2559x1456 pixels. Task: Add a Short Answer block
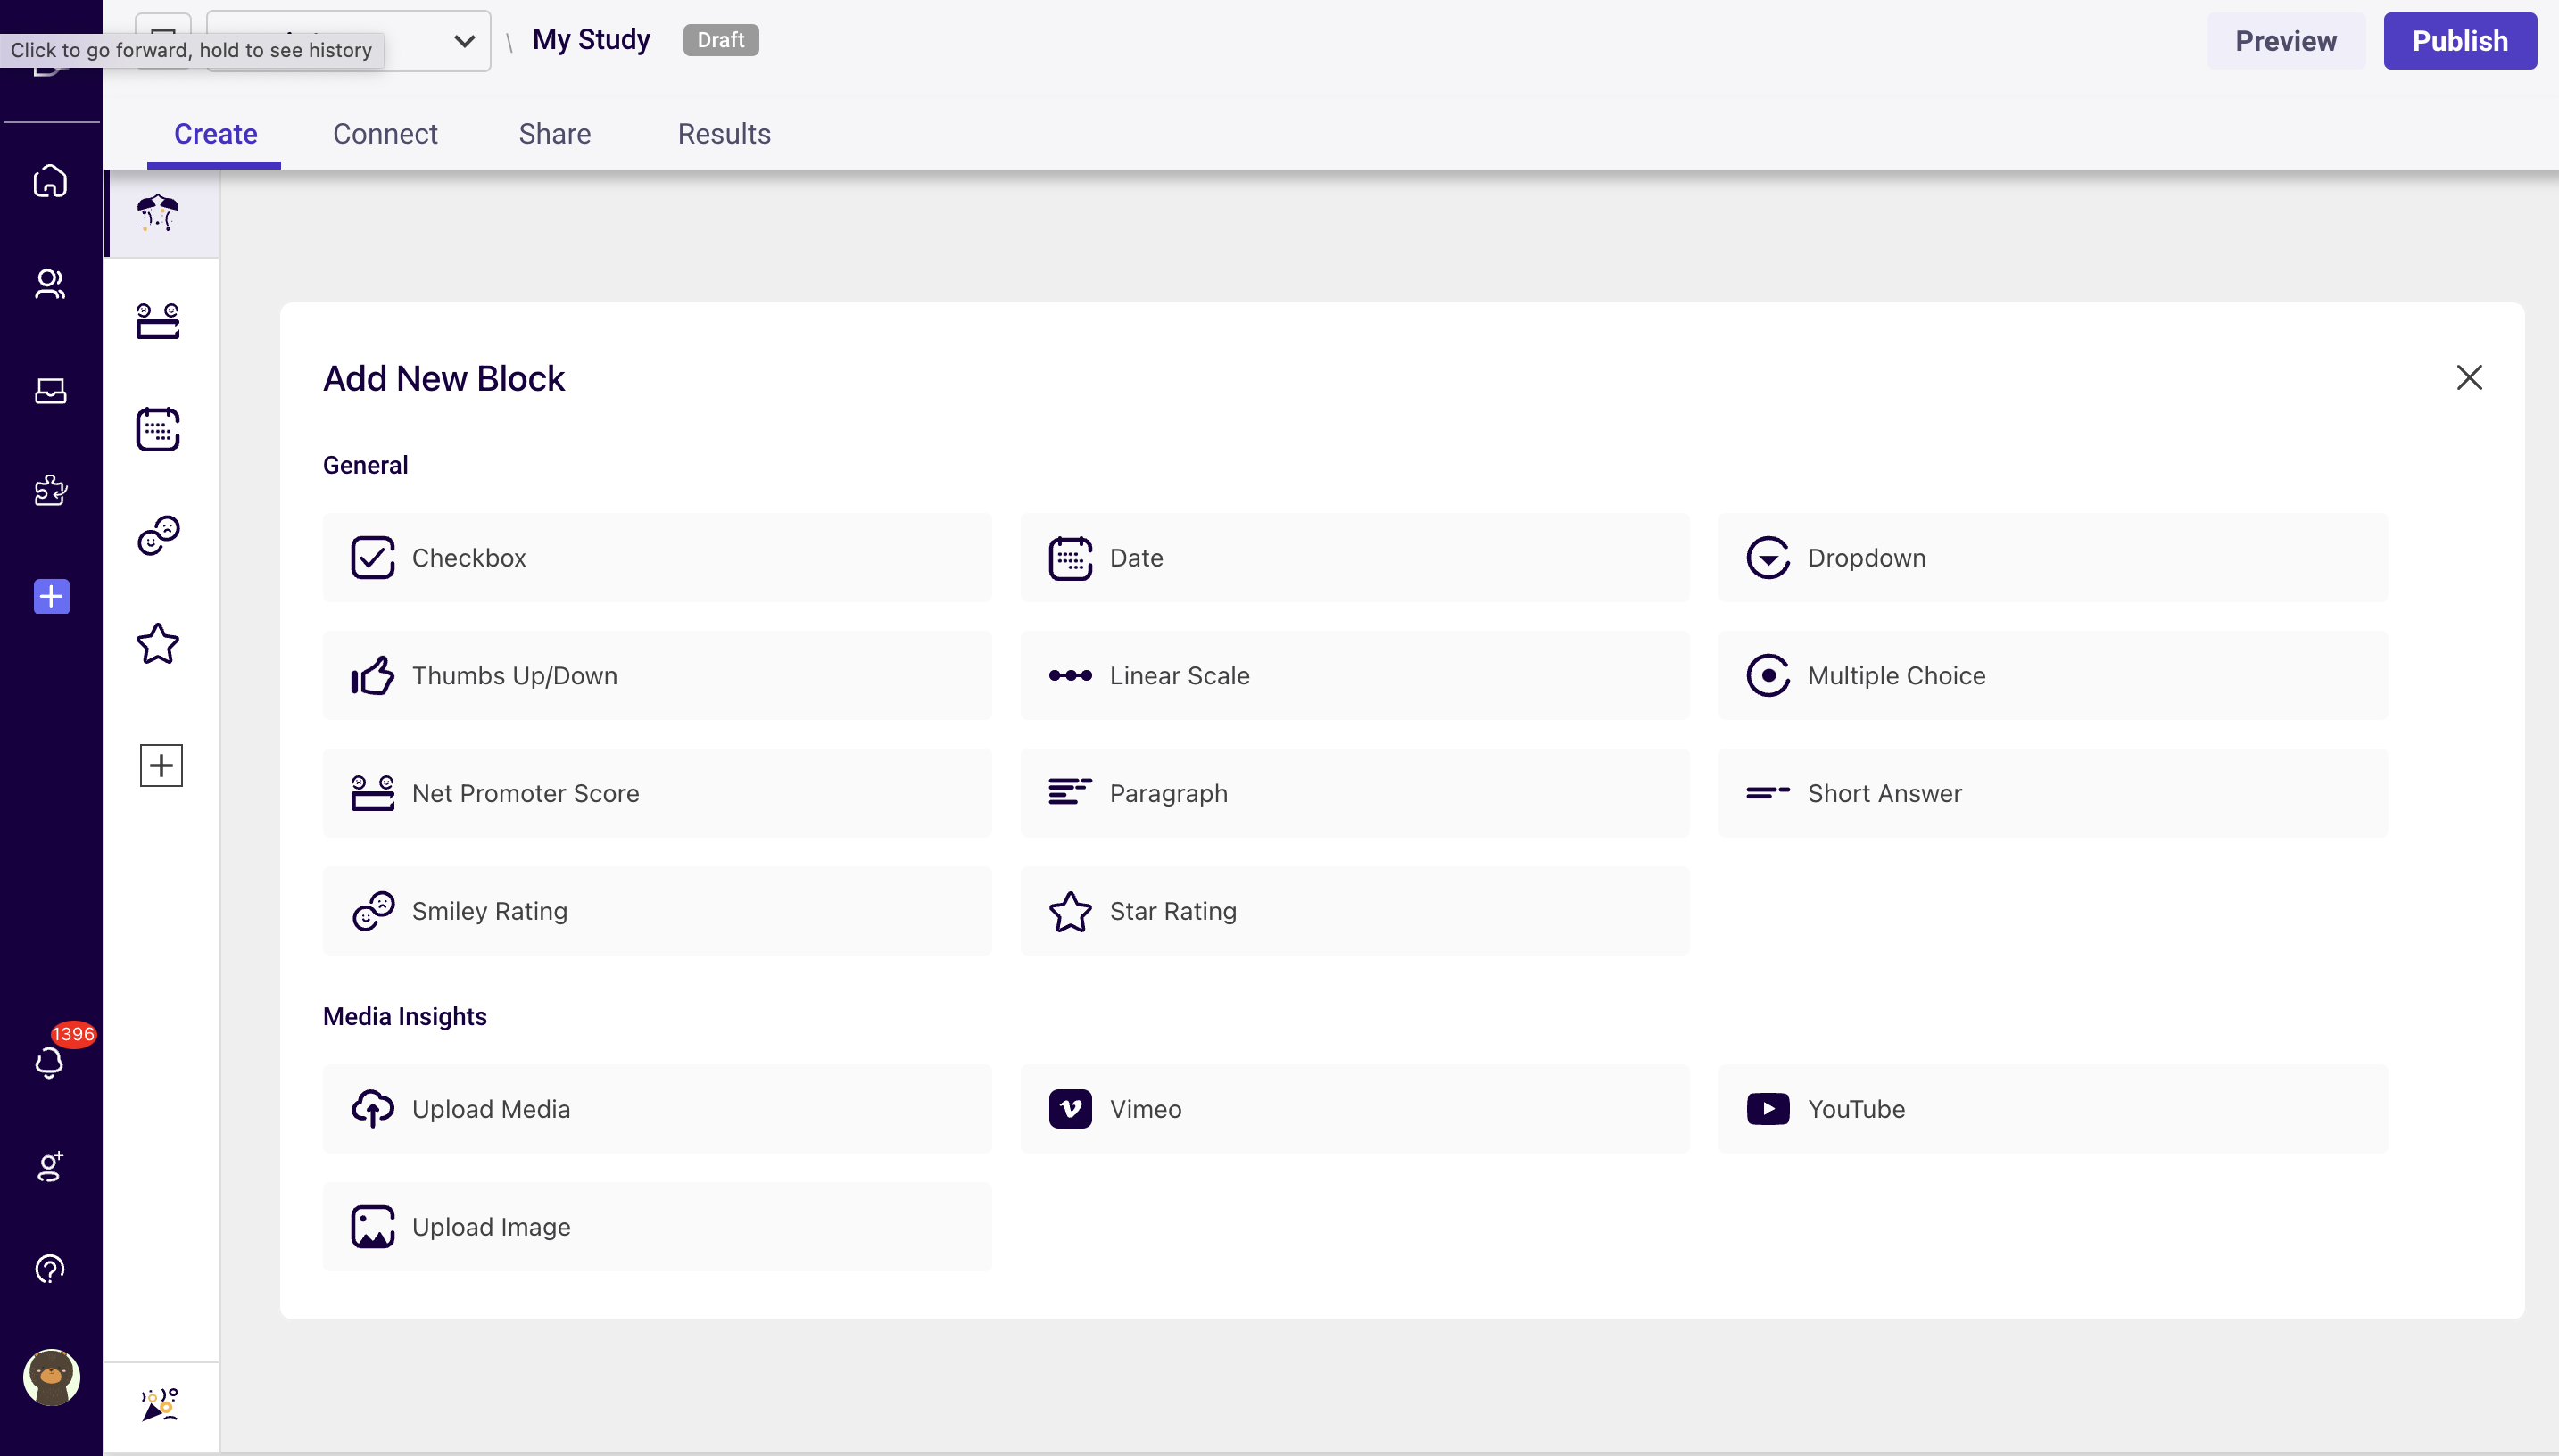point(2053,793)
